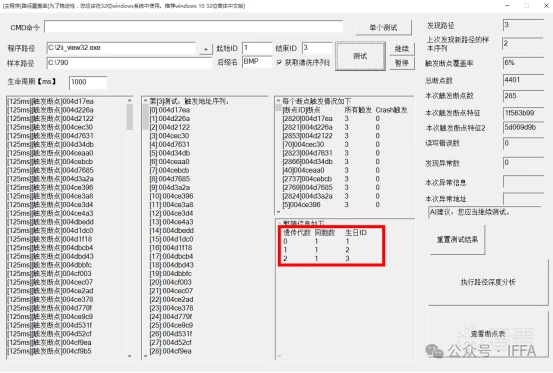This screenshot has width=553, height=373.
Task: Select sequence entry [5]:004d34db
Action: click(x=170, y=153)
